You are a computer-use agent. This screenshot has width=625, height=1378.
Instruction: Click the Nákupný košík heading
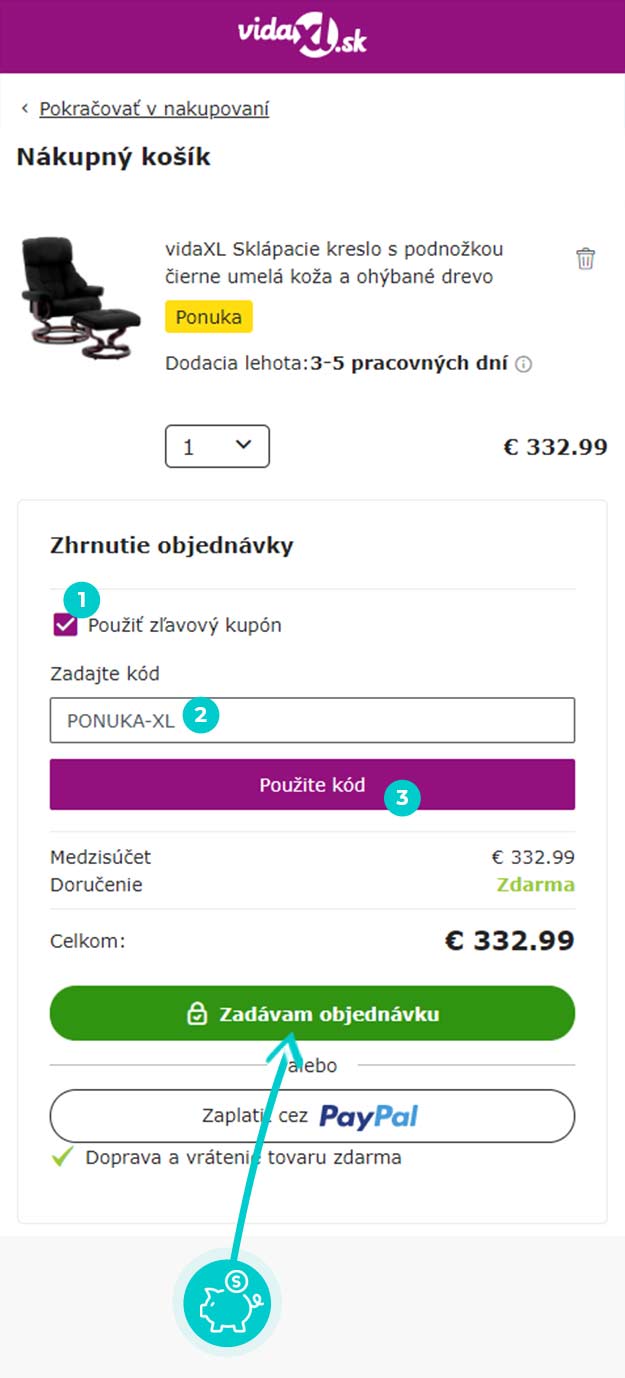click(x=113, y=157)
